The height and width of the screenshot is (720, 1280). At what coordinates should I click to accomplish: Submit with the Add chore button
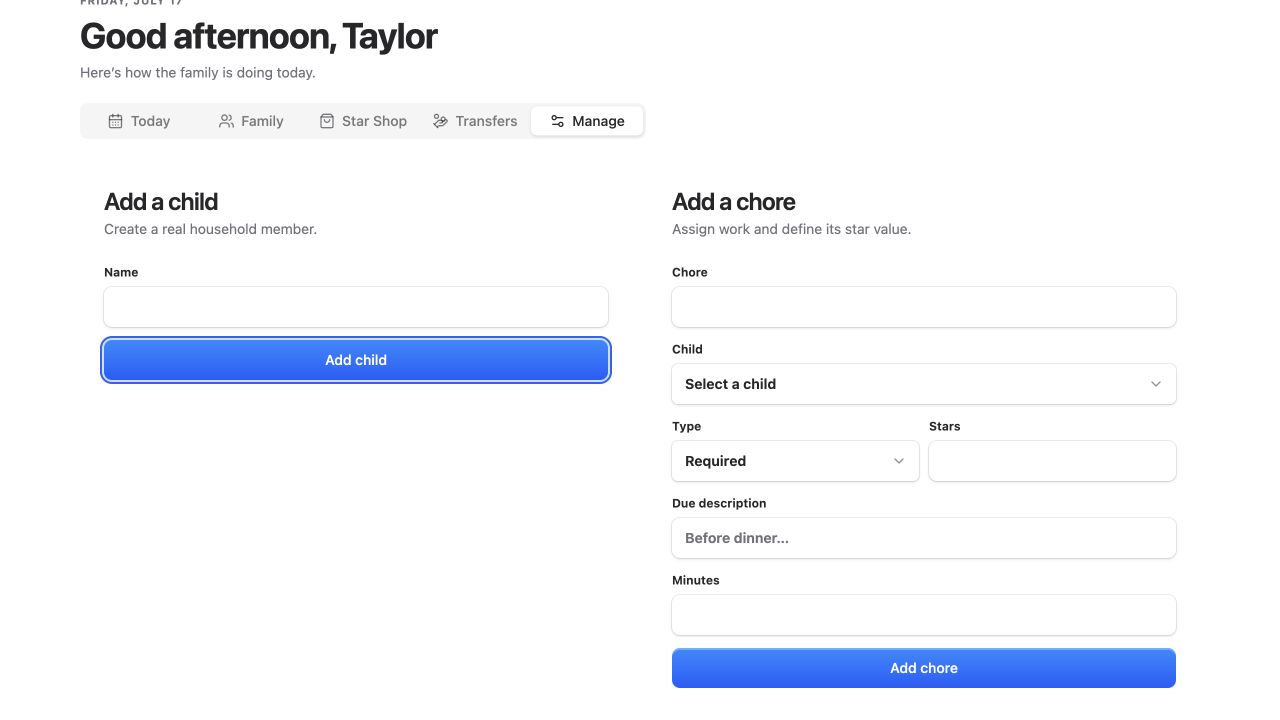coord(924,668)
